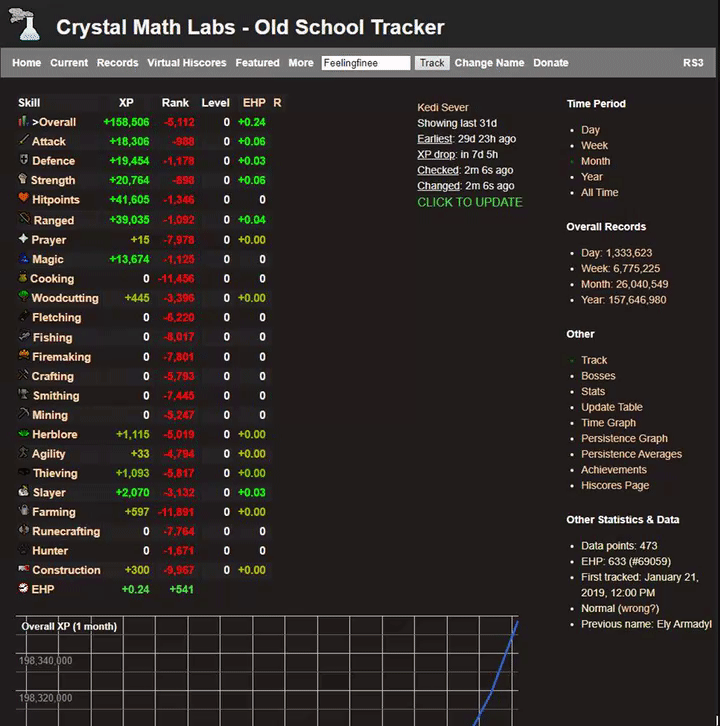Sort by the XP column header

[126, 103]
